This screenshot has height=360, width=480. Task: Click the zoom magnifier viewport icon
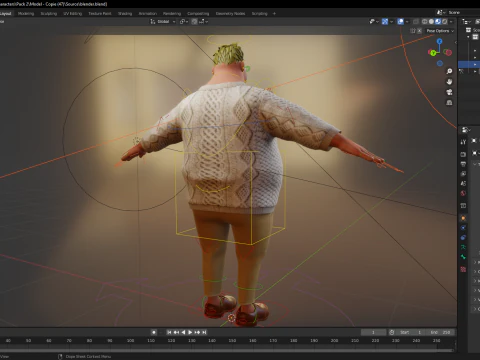point(449,71)
